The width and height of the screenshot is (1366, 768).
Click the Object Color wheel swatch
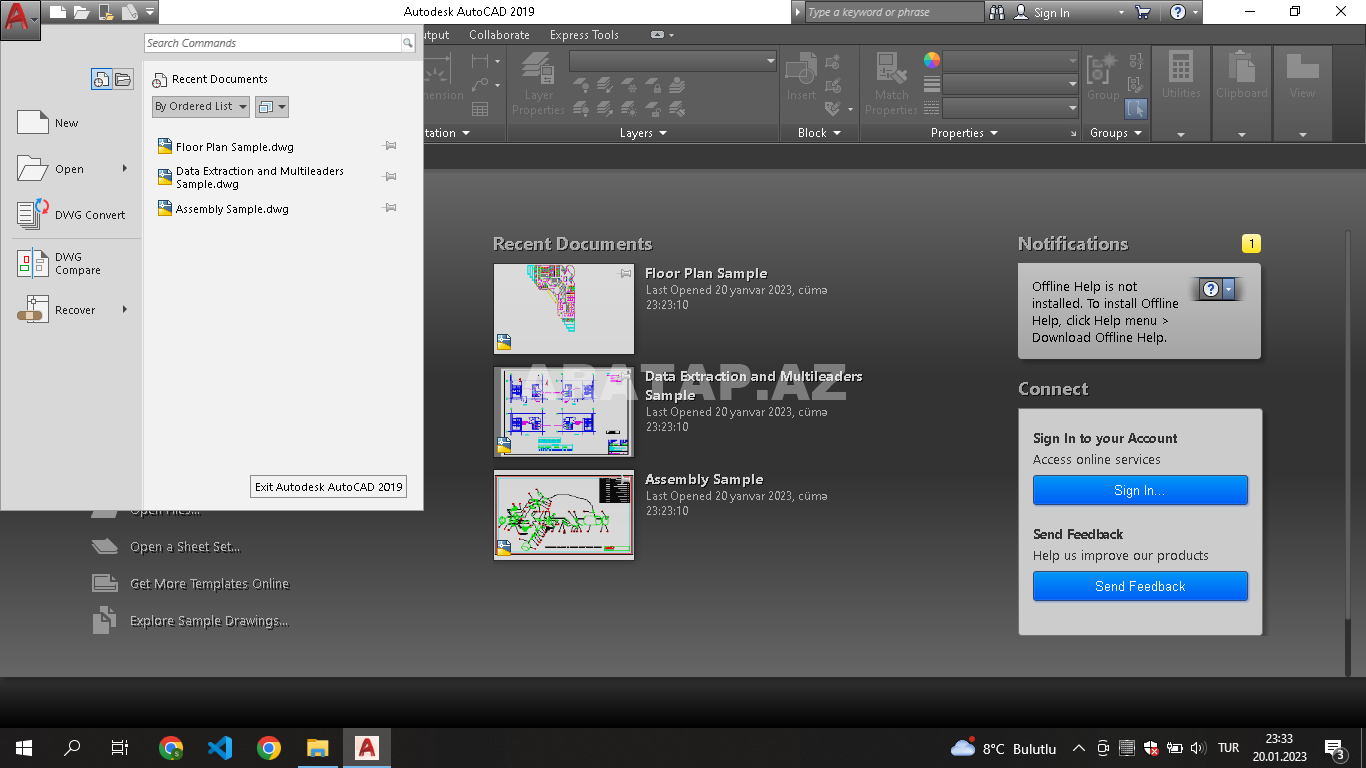932,60
